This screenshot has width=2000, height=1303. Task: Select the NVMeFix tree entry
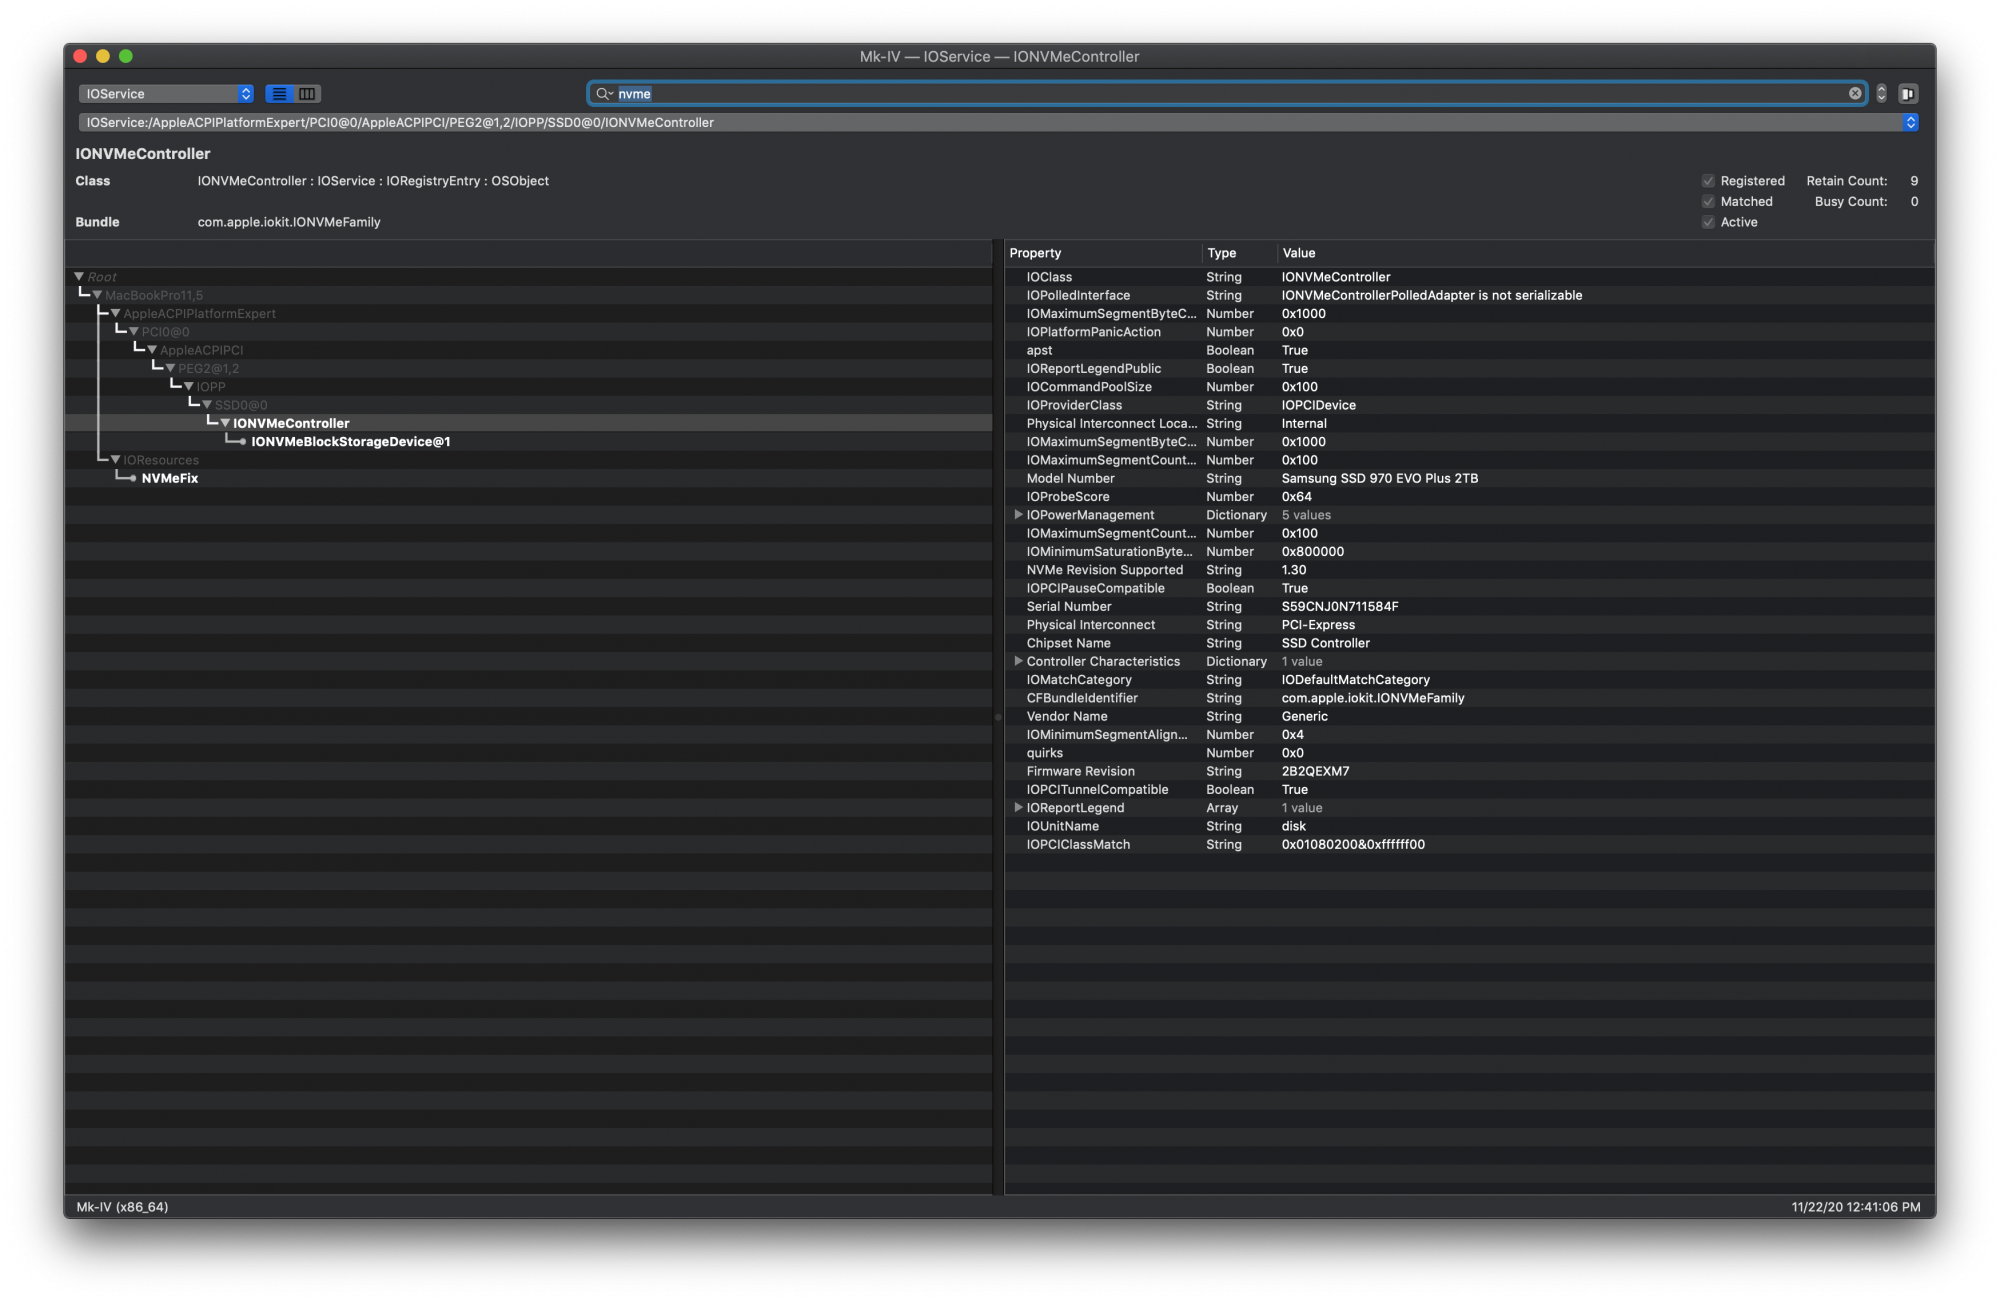point(170,479)
